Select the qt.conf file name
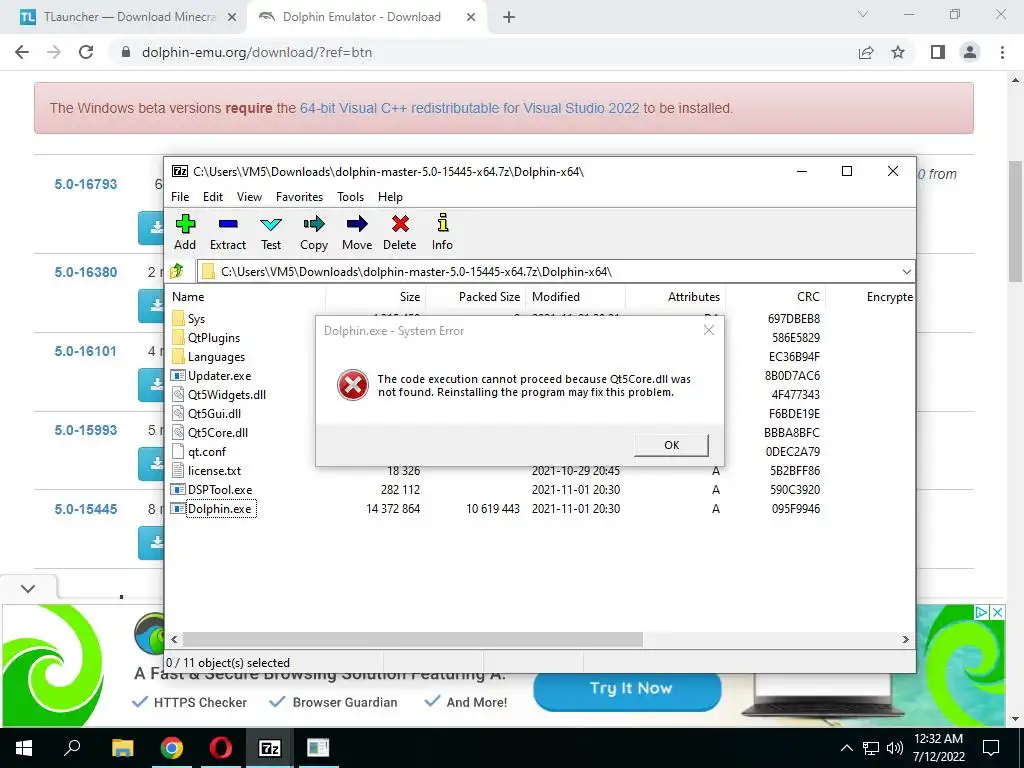 click(x=207, y=452)
